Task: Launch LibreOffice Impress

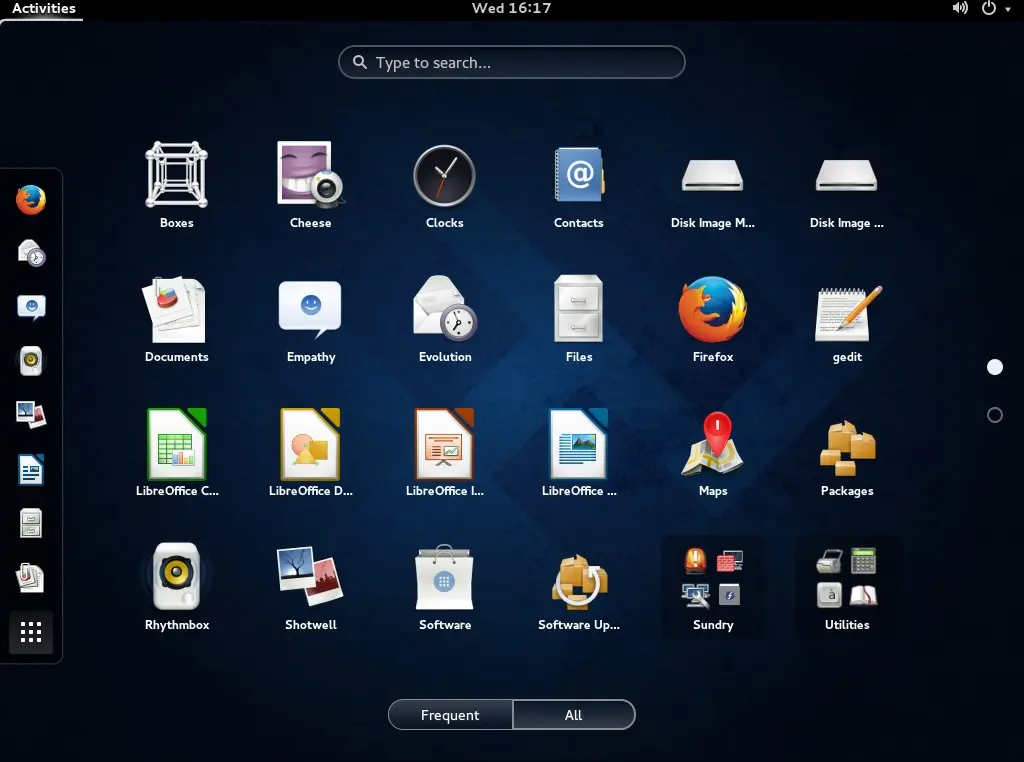Action: coord(445,454)
